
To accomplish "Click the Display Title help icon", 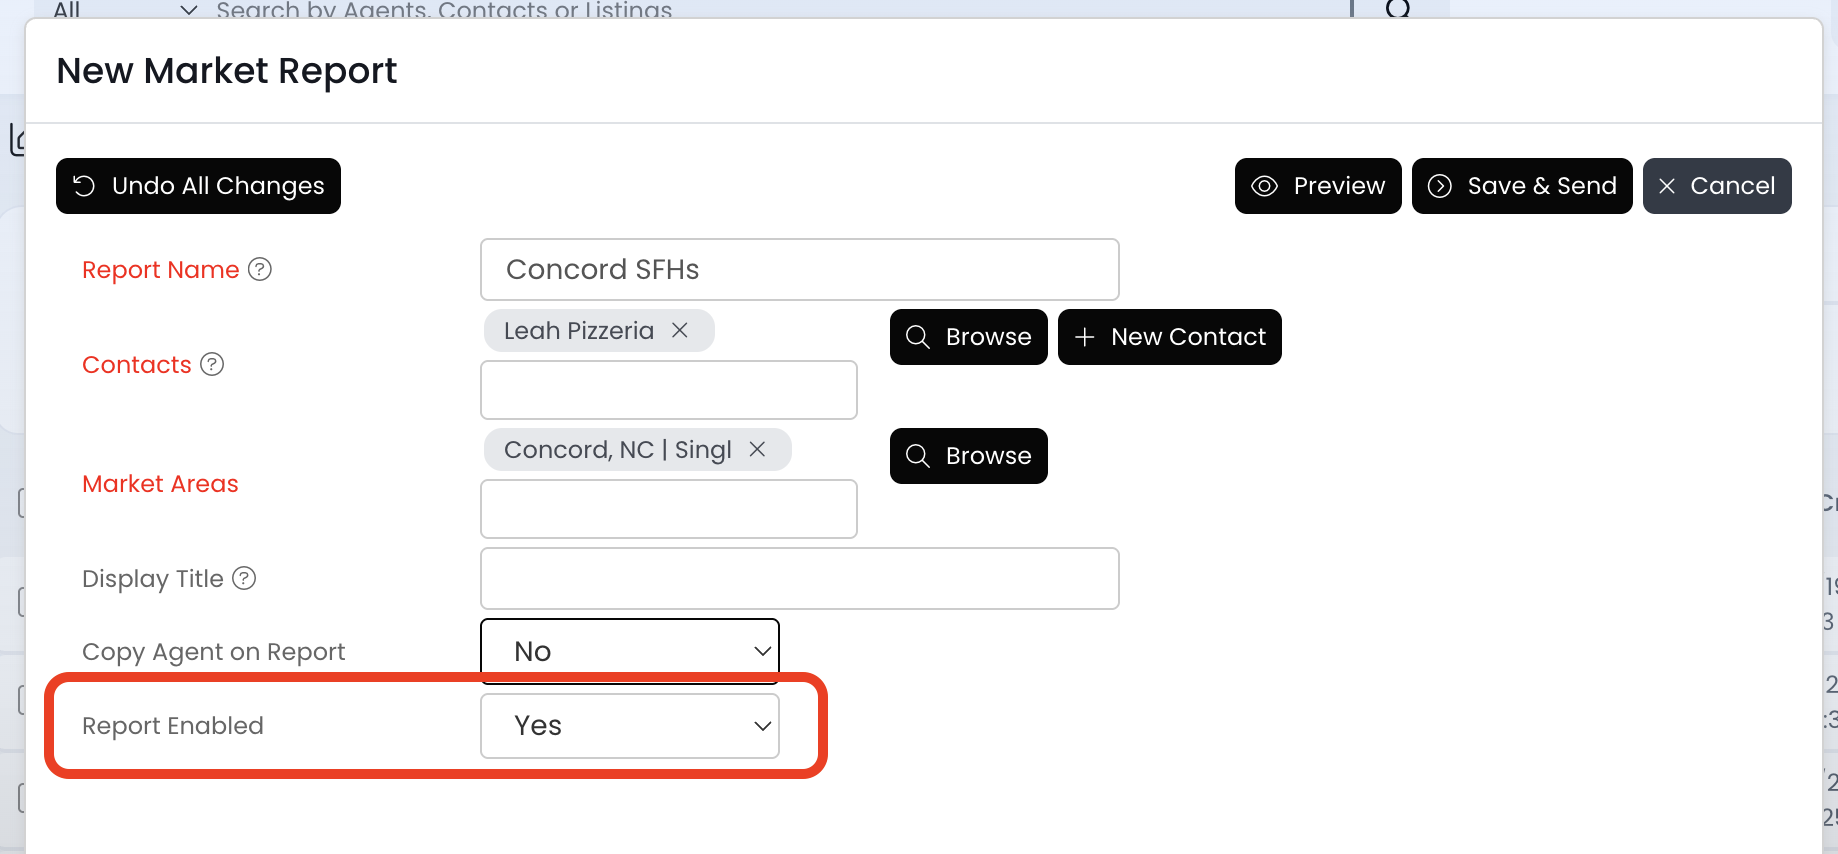I will [244, 578].
